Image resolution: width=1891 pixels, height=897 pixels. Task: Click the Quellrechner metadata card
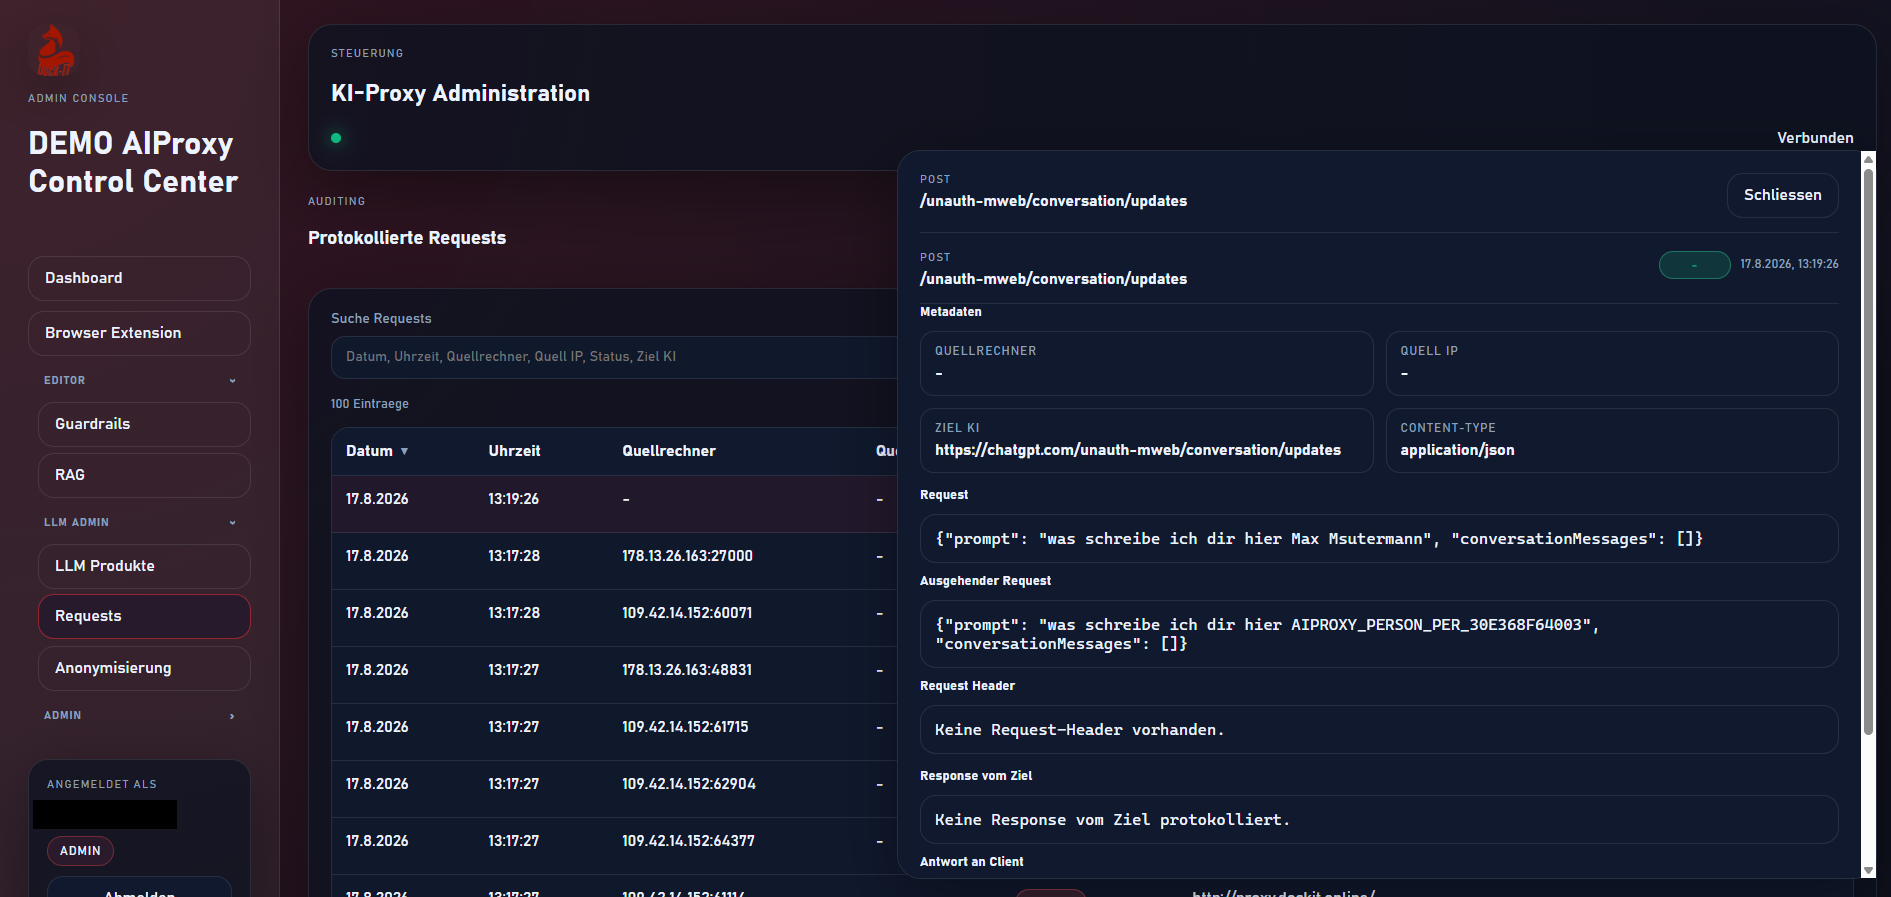click(x=1146, y=363)
